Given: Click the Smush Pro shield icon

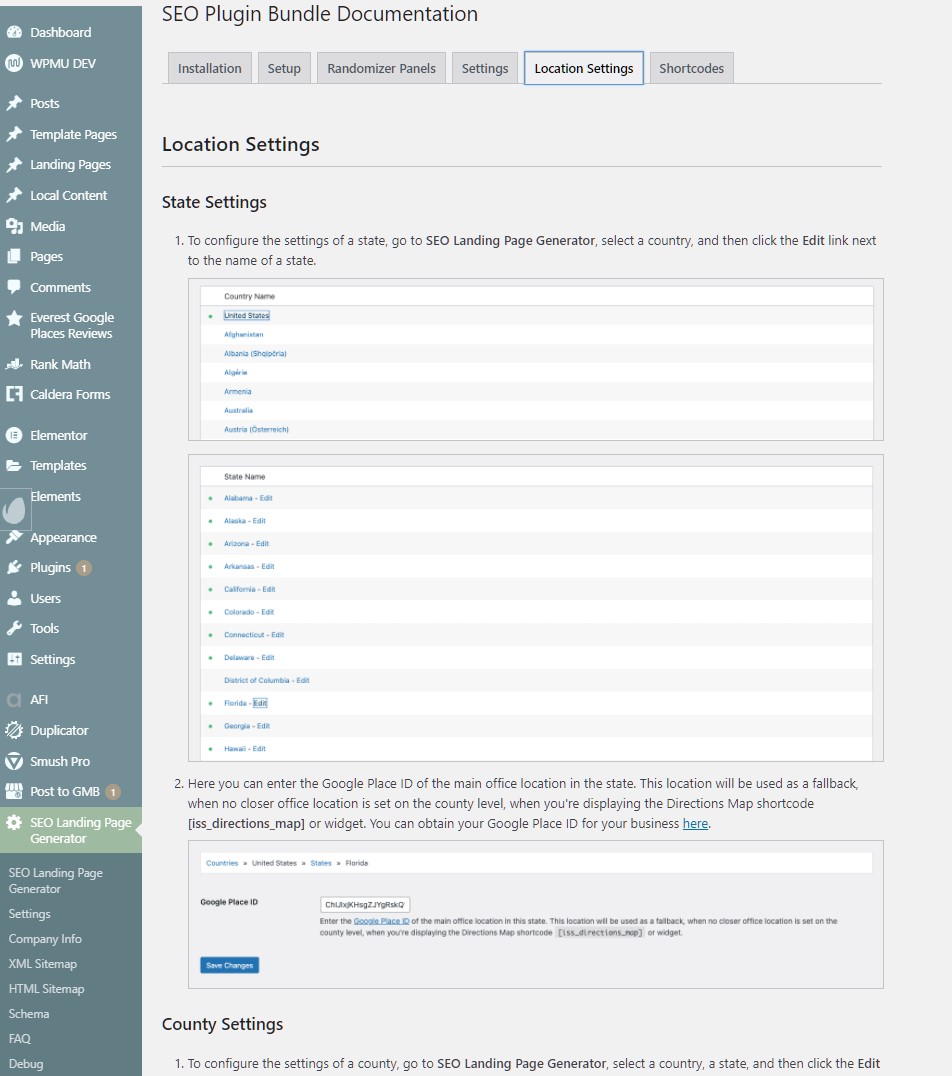Looking at the screenshot, I should [x=14, y=761].
